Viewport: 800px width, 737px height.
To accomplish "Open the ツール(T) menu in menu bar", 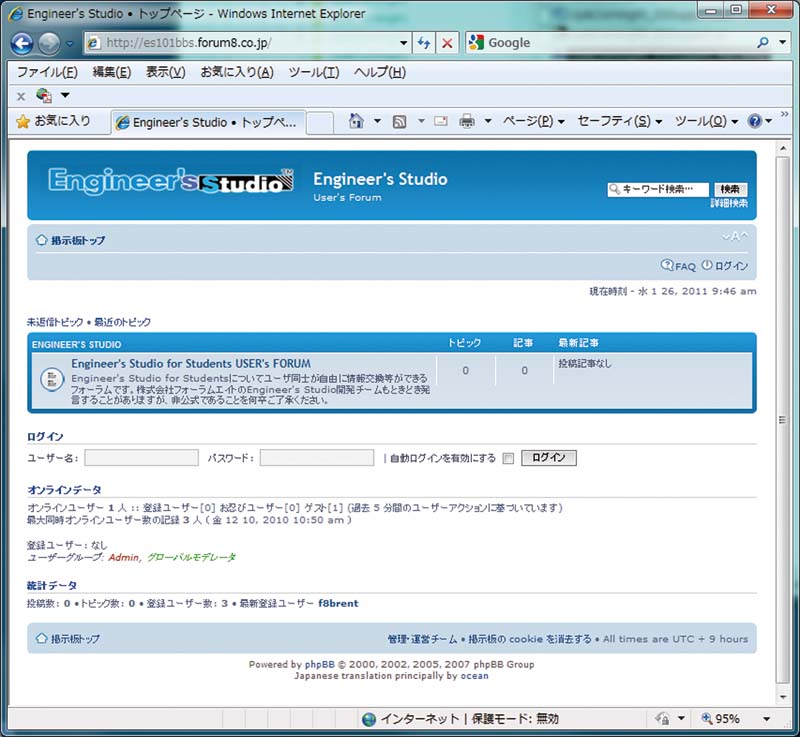I will coord(314,72).
